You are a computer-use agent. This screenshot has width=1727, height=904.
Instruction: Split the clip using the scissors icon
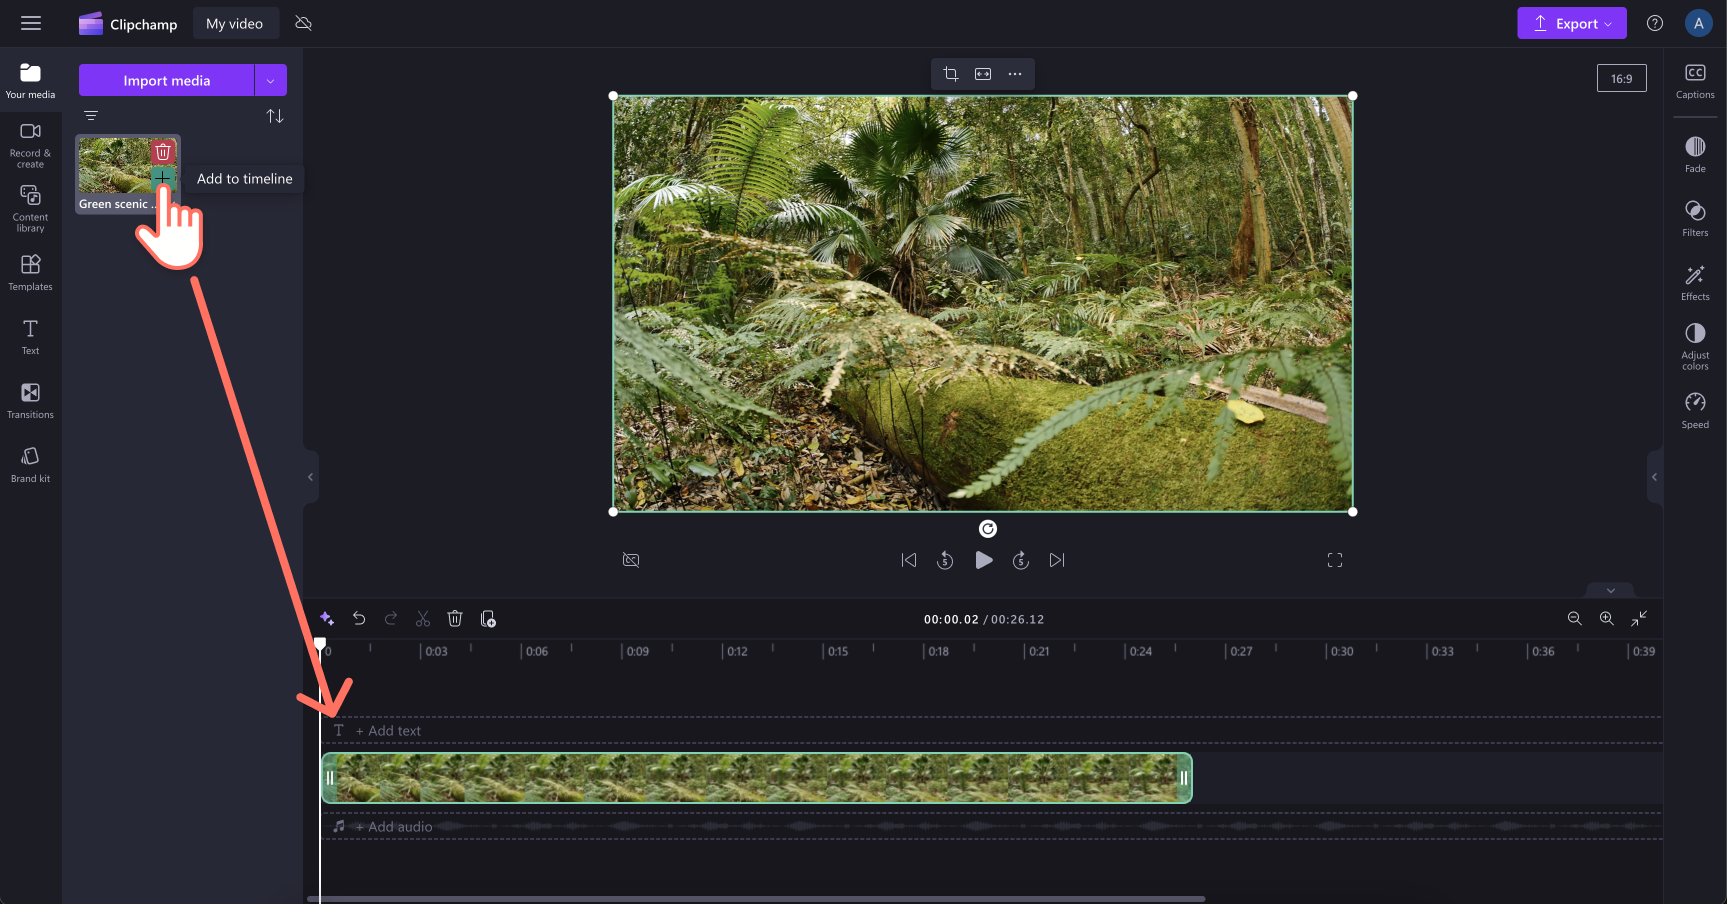tap(423, 618)
